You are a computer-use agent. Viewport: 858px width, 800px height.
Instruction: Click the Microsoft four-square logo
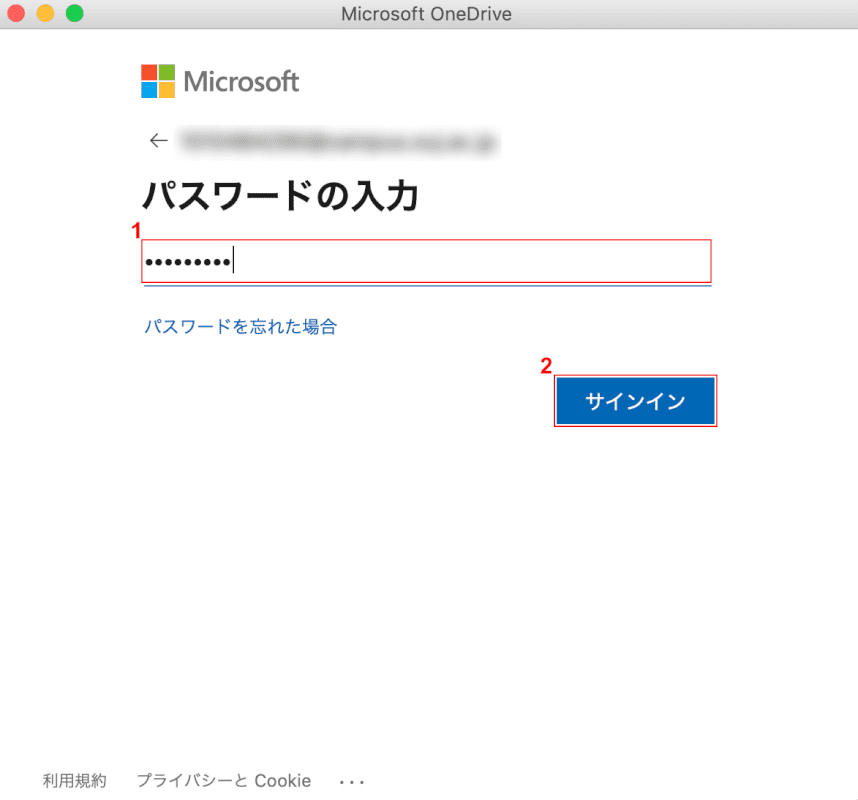coord(158,82)
